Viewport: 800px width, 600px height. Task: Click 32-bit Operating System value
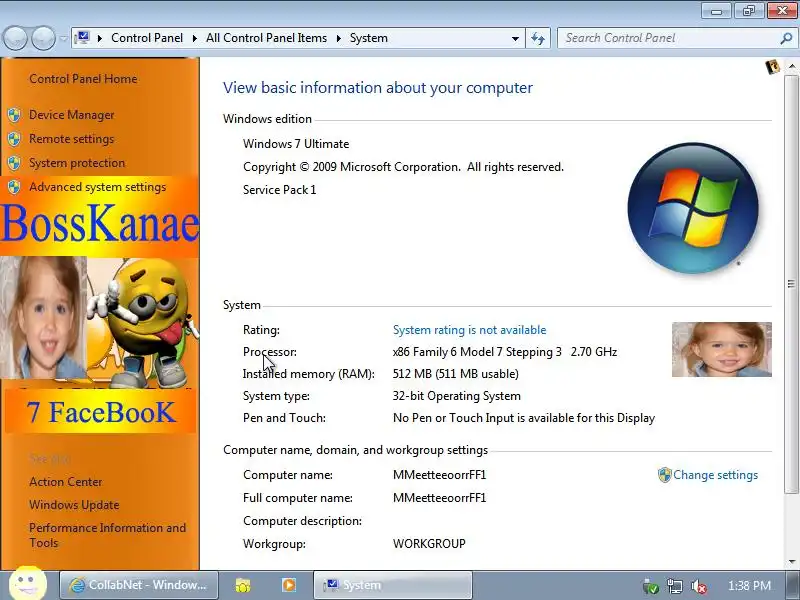click(457, 396)
